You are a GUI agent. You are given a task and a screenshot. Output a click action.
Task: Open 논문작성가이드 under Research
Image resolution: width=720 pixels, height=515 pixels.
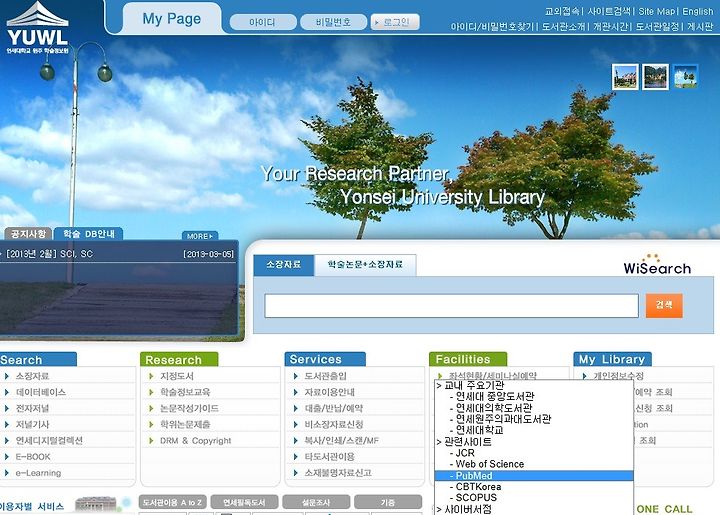click(x=189, y=409)
